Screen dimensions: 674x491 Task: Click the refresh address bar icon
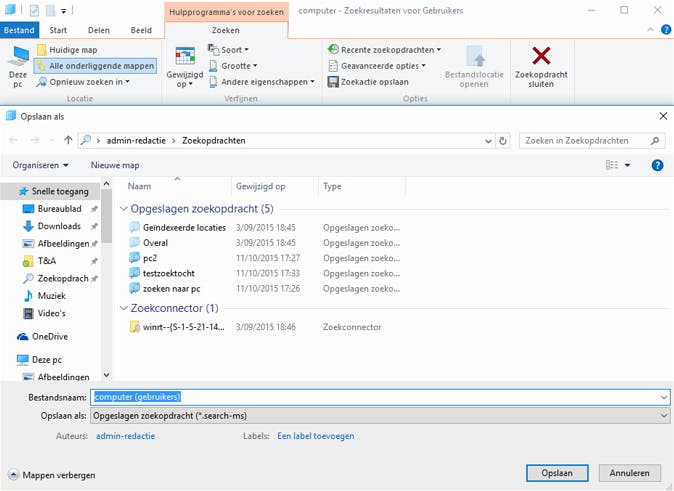point(502,141)
